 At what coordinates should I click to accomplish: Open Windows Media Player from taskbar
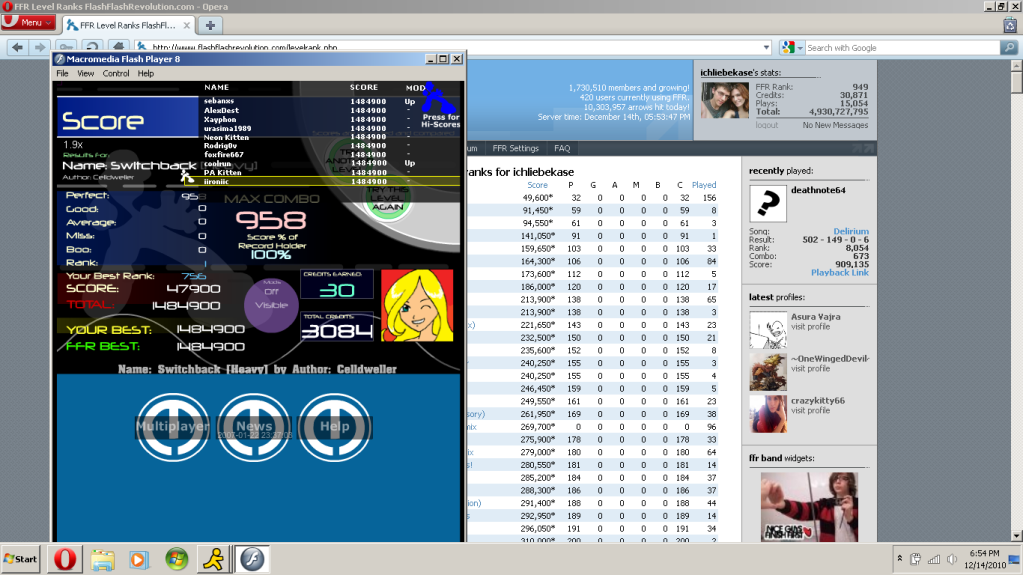click(139, 558)
